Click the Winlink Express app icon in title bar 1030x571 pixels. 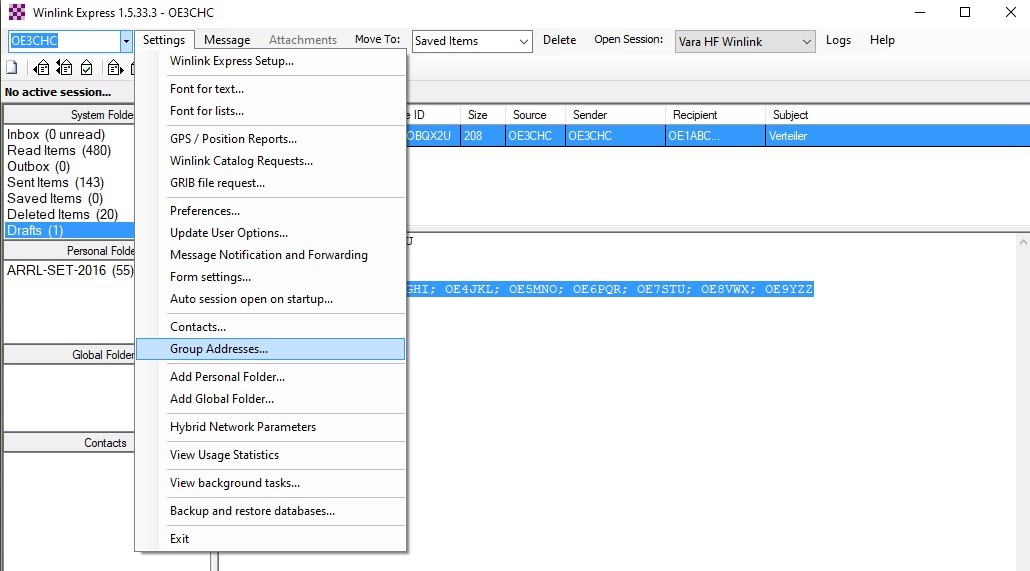[x=16, y=12]
